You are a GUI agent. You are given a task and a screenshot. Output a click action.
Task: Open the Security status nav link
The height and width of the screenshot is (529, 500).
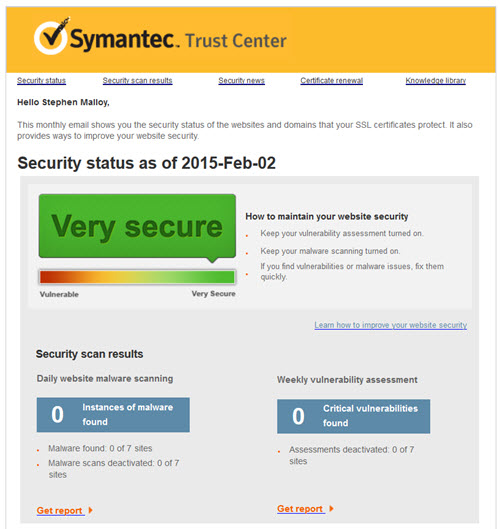41,81
